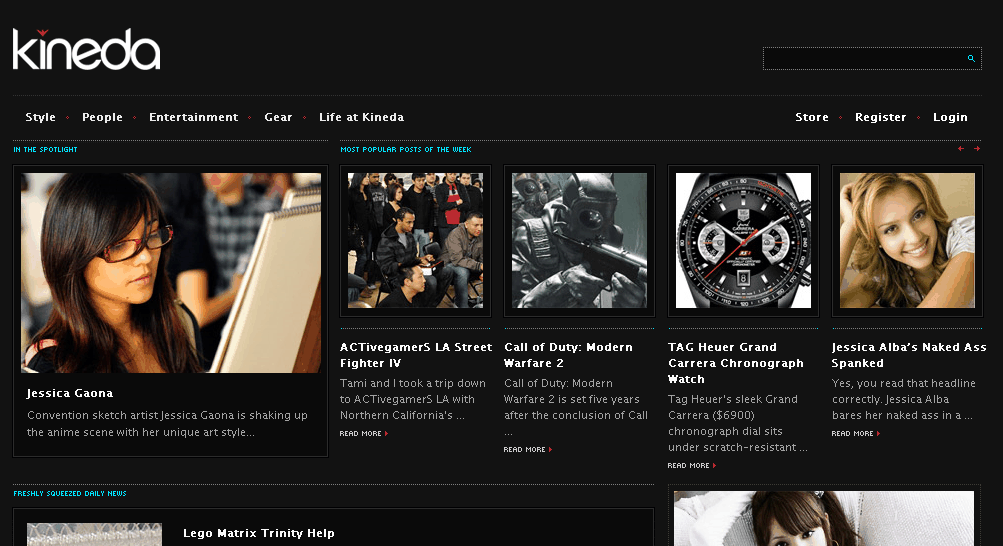Open the Call of Duty soldier thumbnail
Image resolution: width=1003 pixels, height=546 pixels.
coord(580,241)
